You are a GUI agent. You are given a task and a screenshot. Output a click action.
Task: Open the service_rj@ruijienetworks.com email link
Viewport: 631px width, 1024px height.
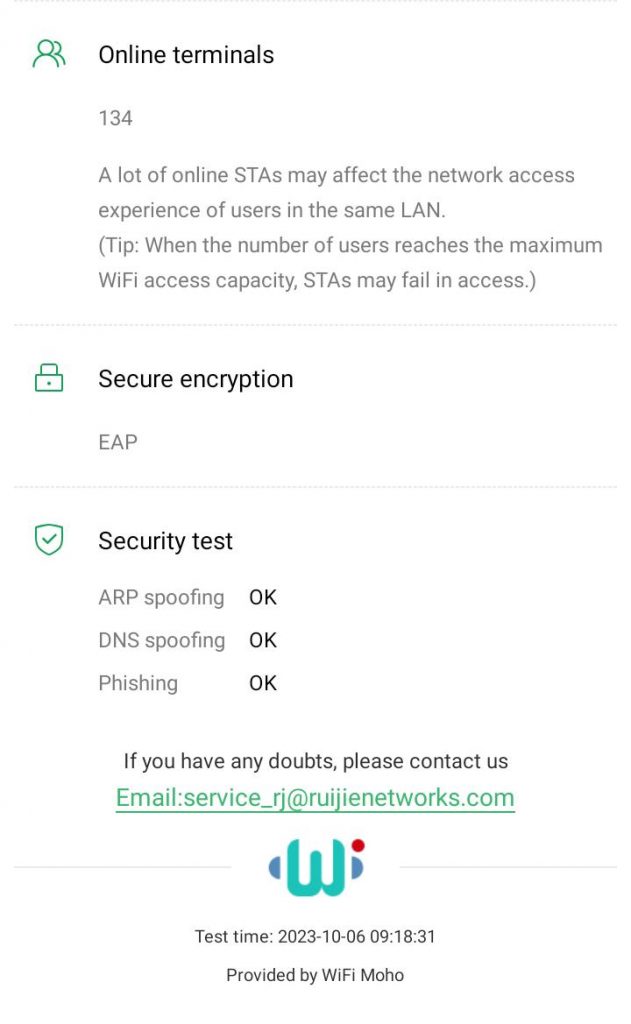pos(315,798)
